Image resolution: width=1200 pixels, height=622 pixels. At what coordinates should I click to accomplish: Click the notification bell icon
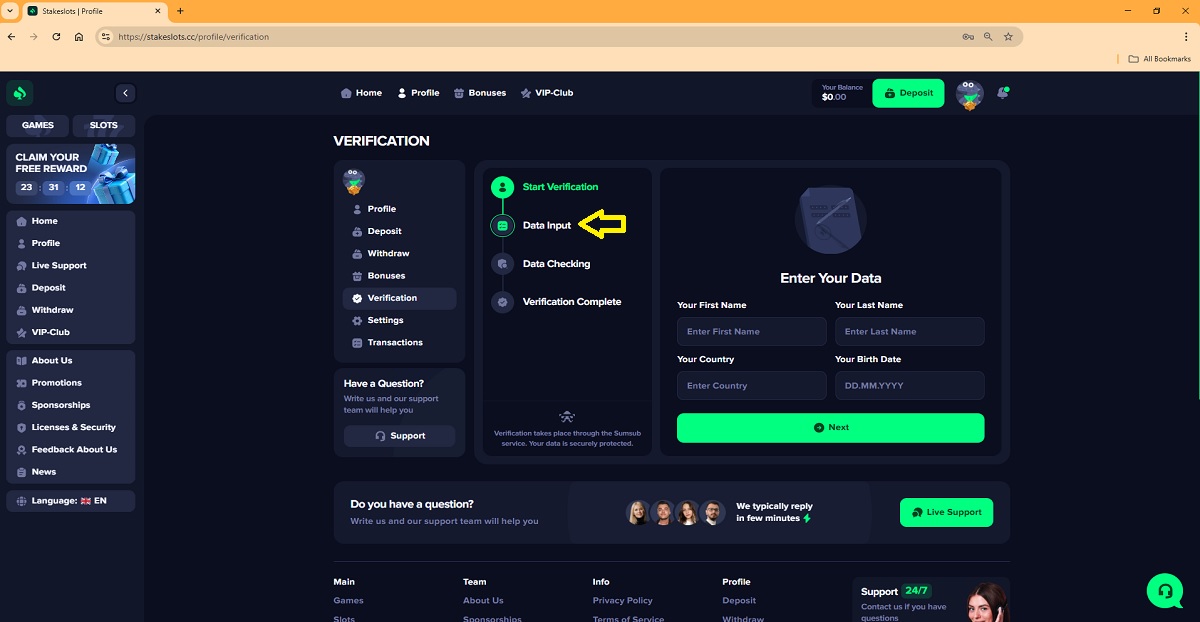1002,93
